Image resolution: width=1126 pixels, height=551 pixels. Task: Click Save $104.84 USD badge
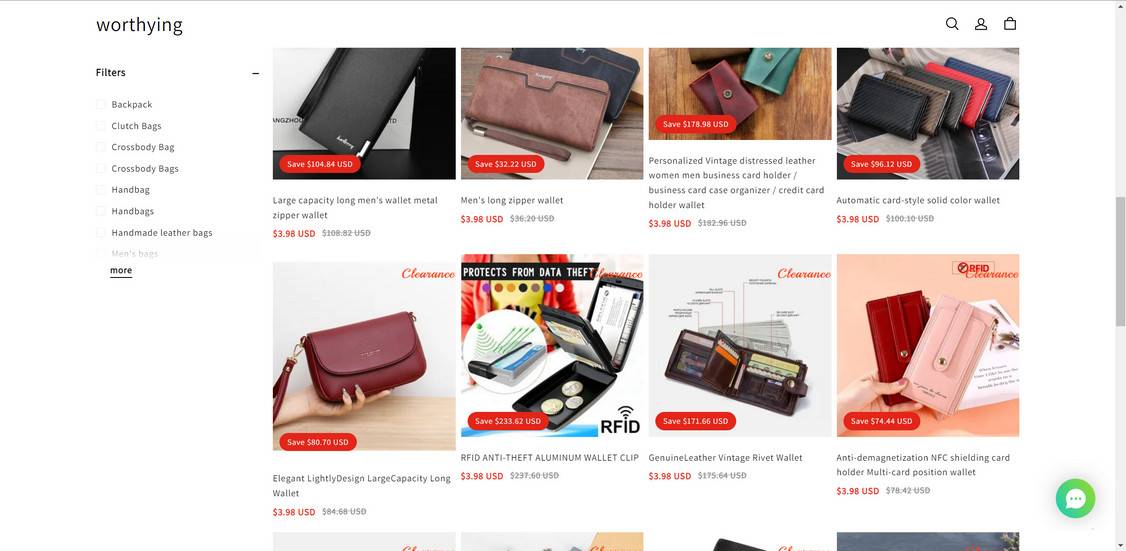click(x=320, y=164)
